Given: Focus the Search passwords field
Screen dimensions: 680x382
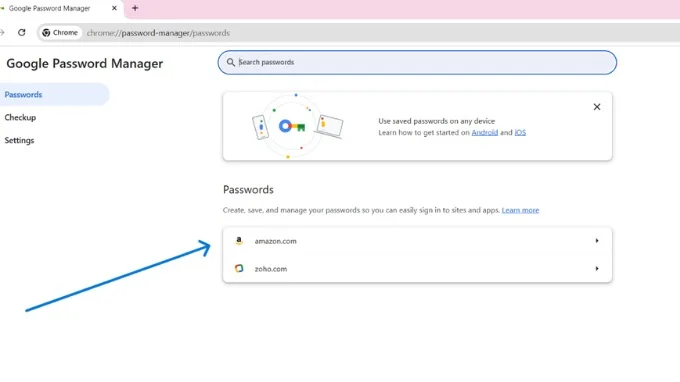Looking at the screenshot, I should [417, 62].
